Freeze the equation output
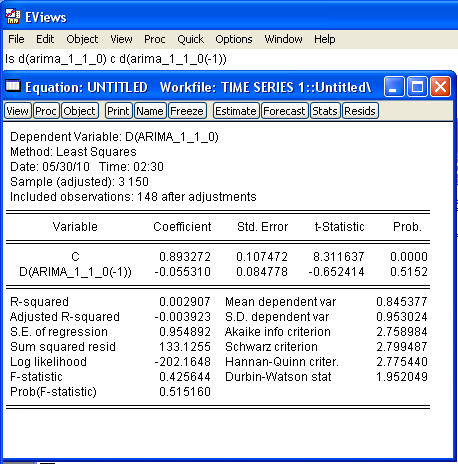 (187, 111)
